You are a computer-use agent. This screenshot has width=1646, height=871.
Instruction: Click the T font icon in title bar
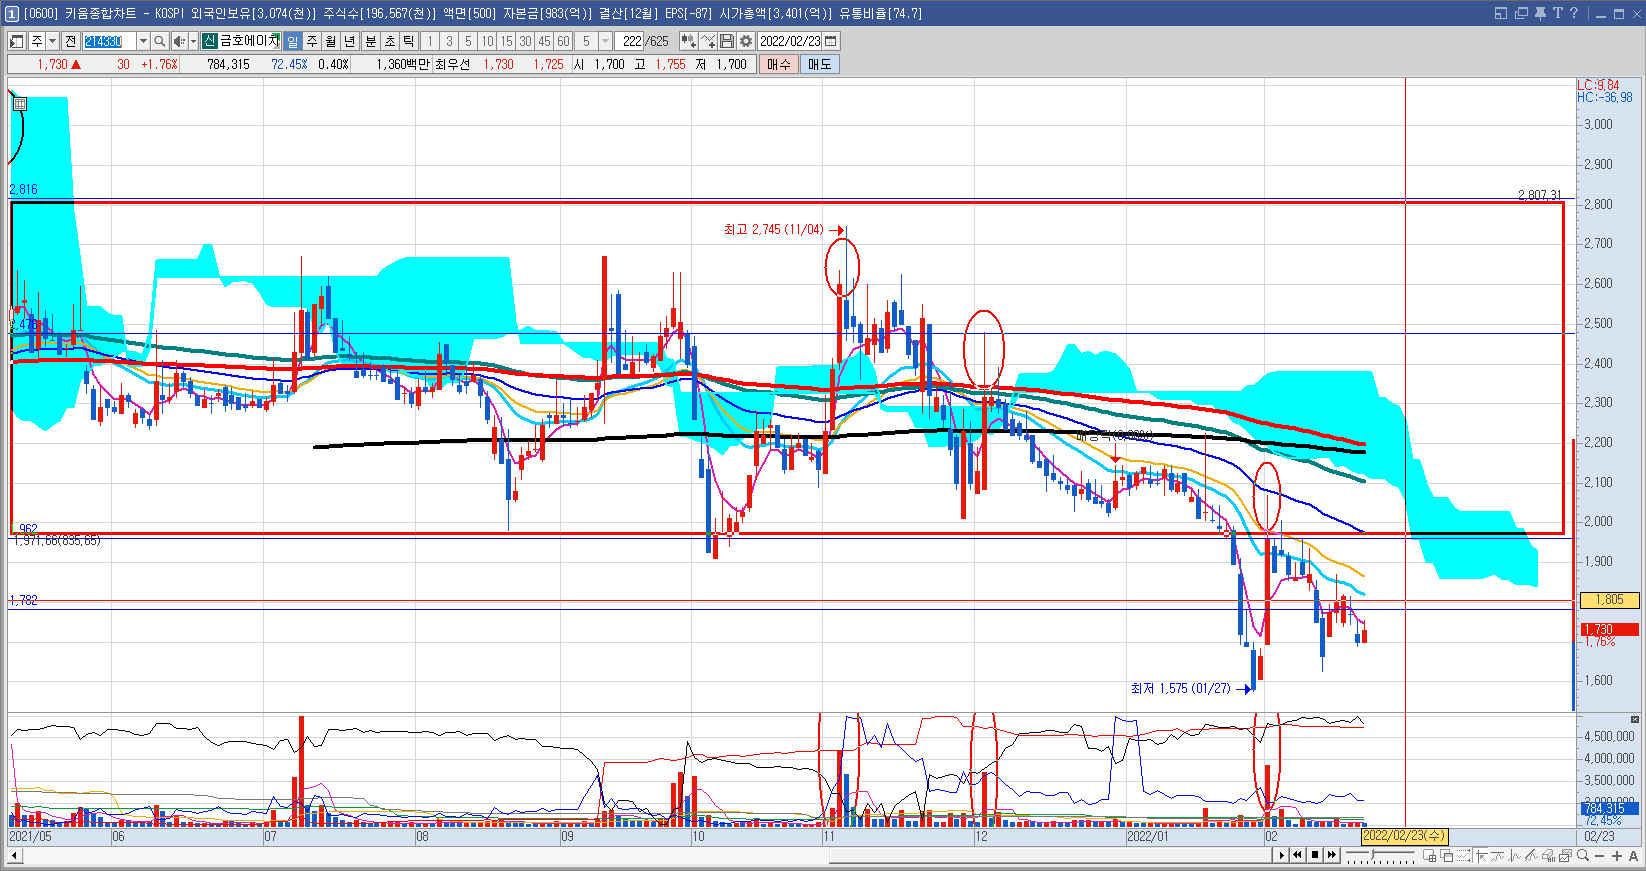point(1557,13)
